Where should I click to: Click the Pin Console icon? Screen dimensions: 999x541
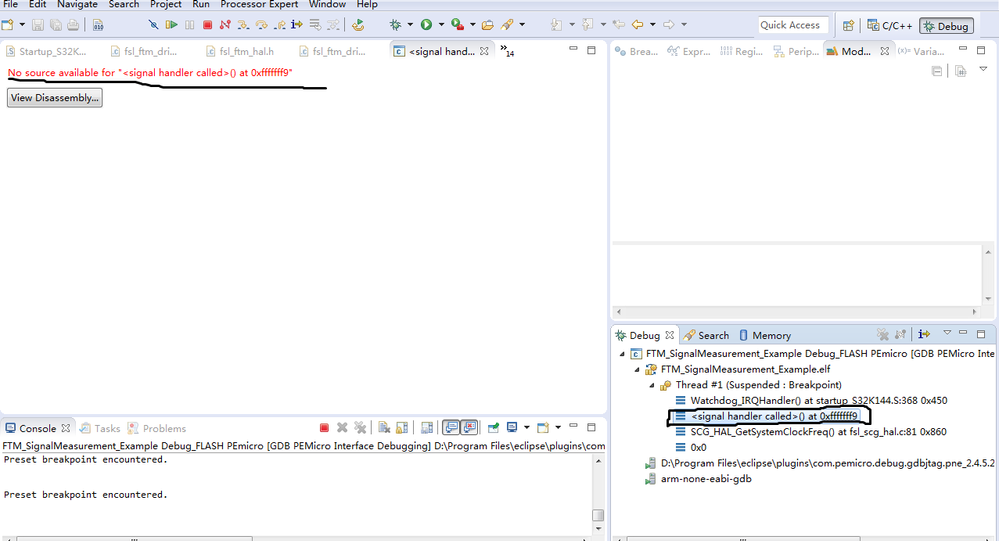click(x=493, y=428)
